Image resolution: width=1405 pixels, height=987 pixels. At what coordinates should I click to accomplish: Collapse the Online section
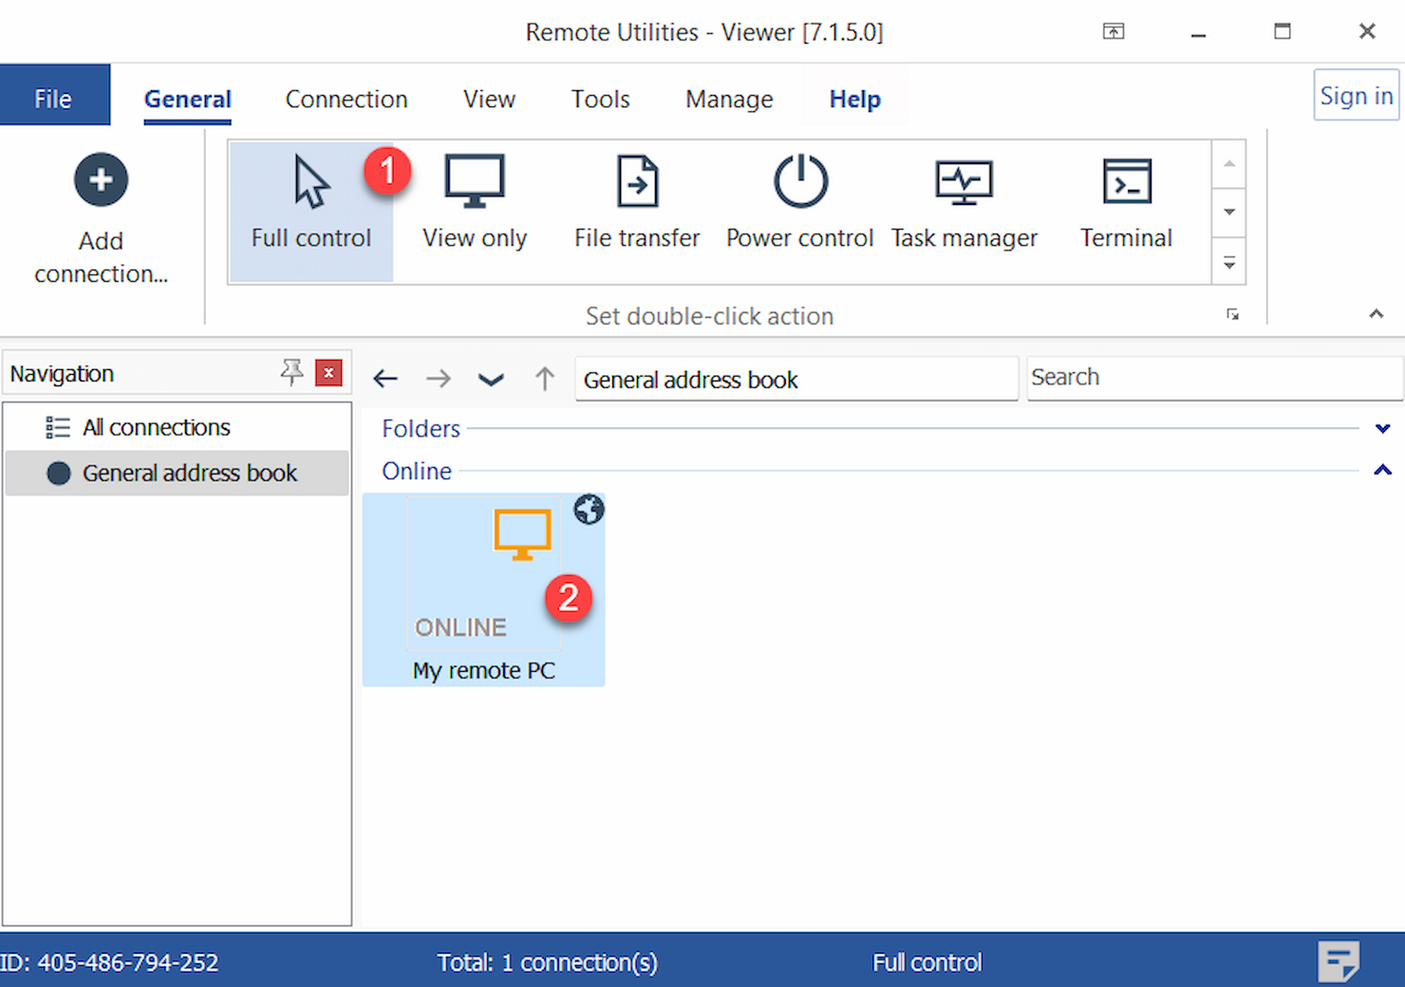[1383, 469]
